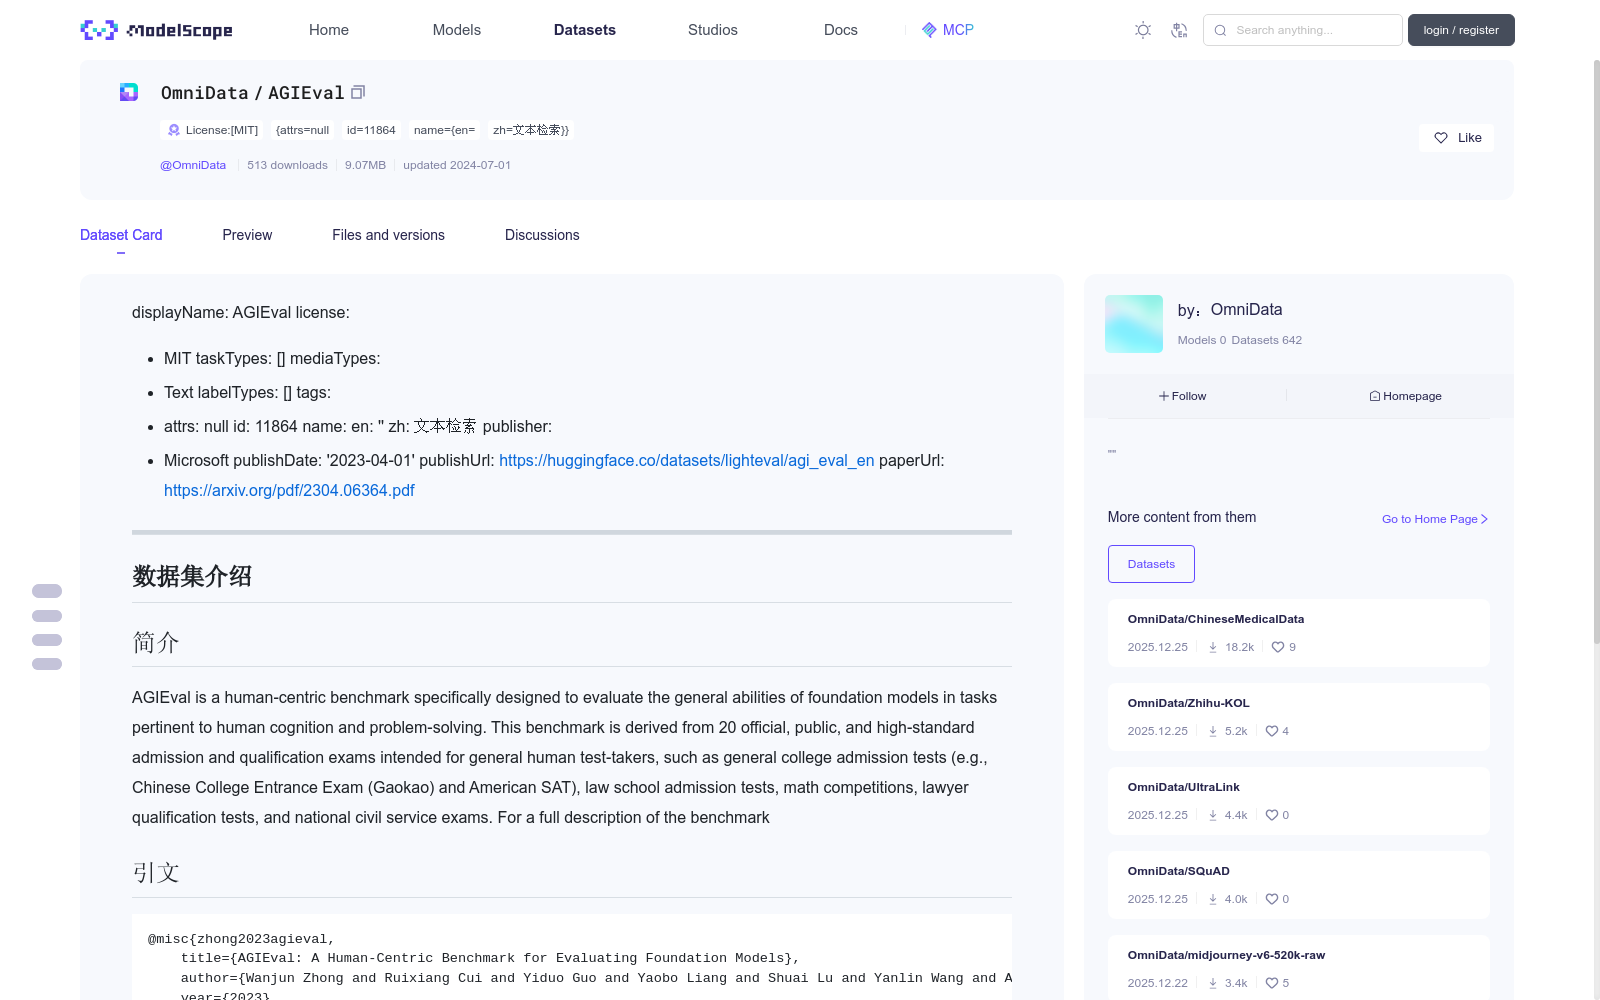The height and width of the screenshot is (1000, 1600).
Task: Click the ModelScope logo
Action: point(156,30)
